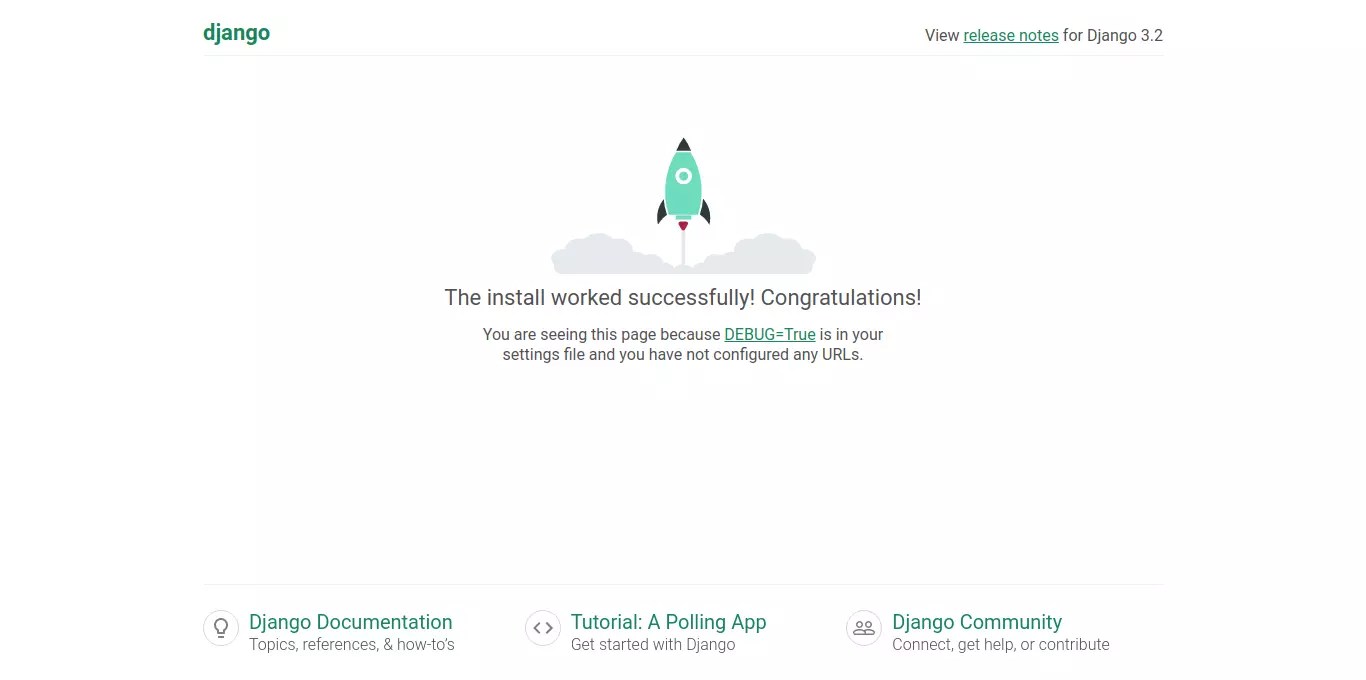Click 'Get started with Django' text
Screen dimensions: 1366x680
tap(653, 645)
